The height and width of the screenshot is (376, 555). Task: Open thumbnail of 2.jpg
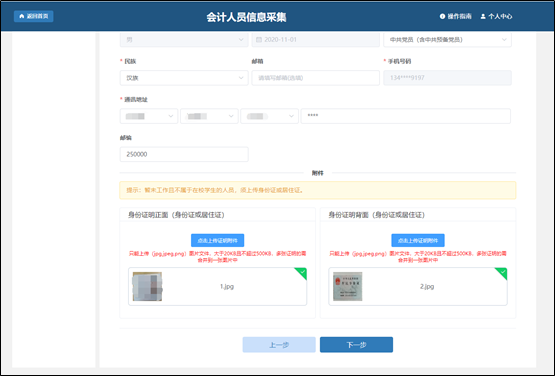[x=348, y=286]
